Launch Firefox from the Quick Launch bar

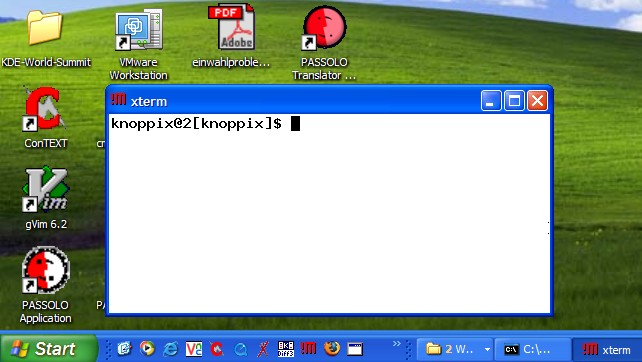tap(332, 348)
